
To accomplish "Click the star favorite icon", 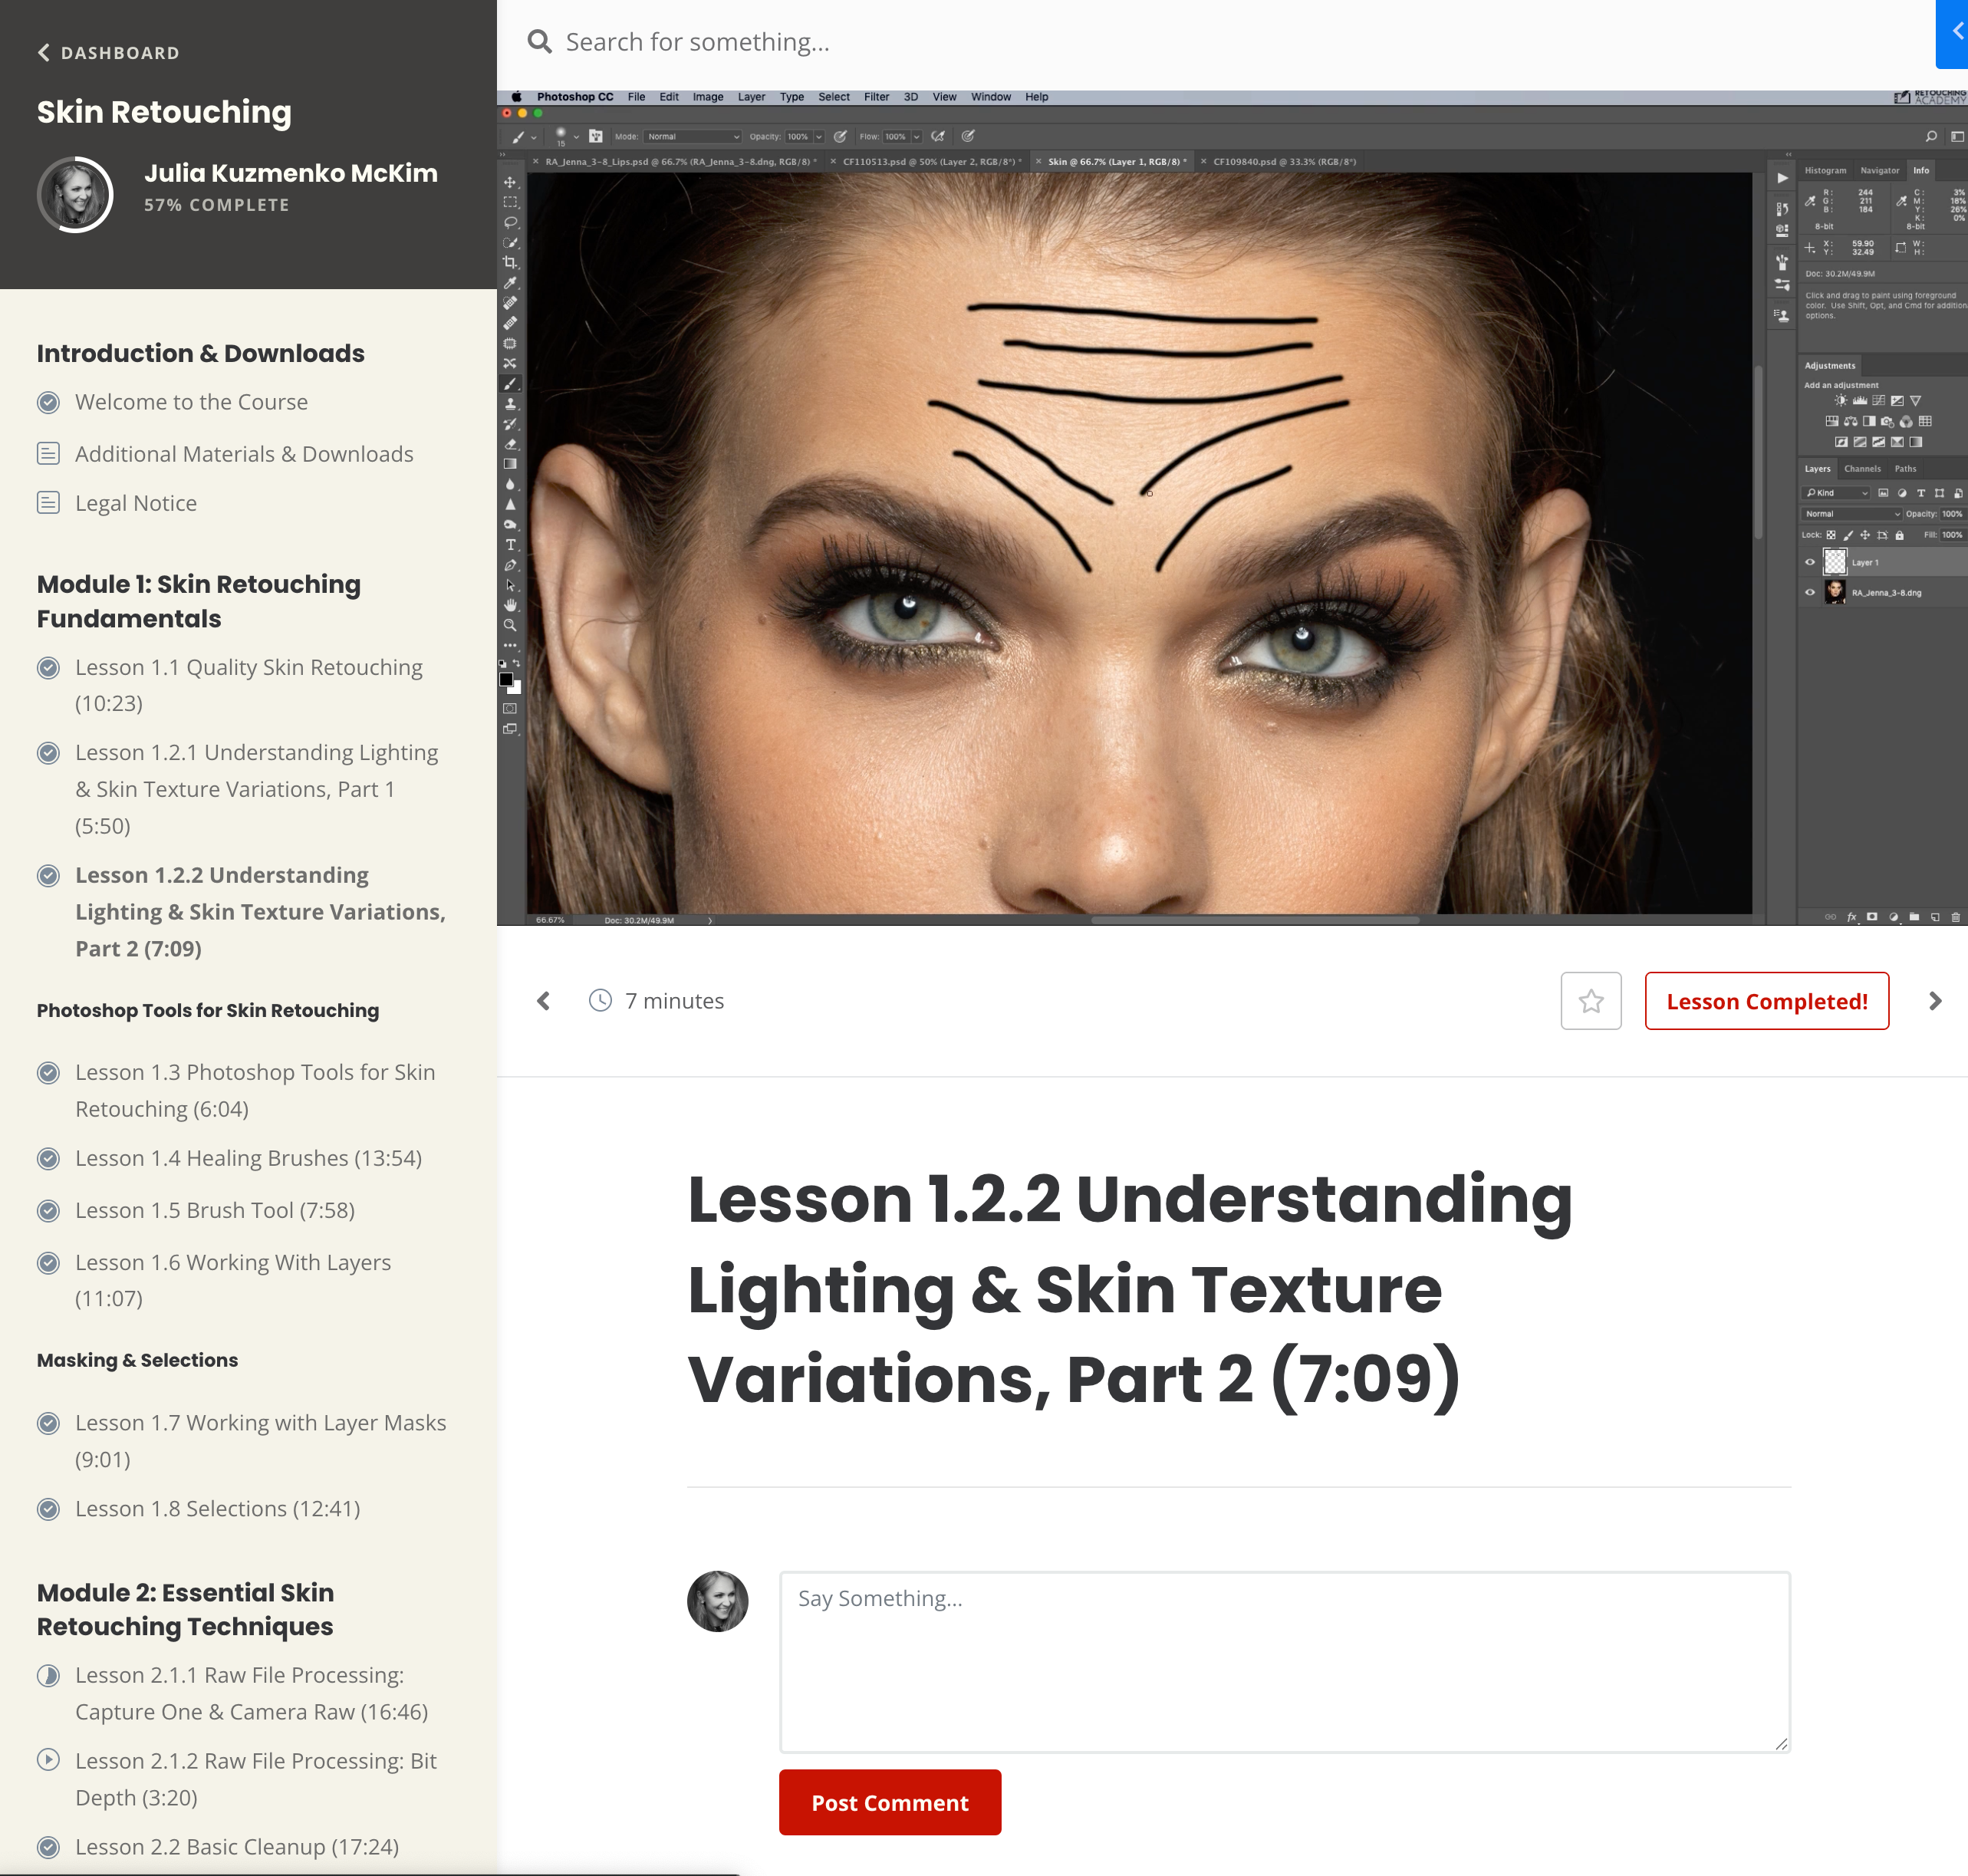I will coord(1590,1001).
